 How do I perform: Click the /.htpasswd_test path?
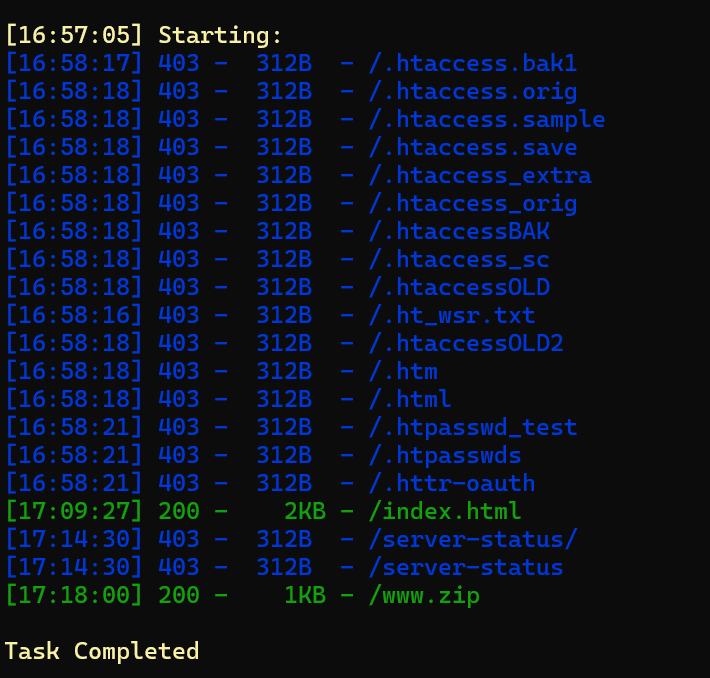pyautogui.click(x=473, y=428)
